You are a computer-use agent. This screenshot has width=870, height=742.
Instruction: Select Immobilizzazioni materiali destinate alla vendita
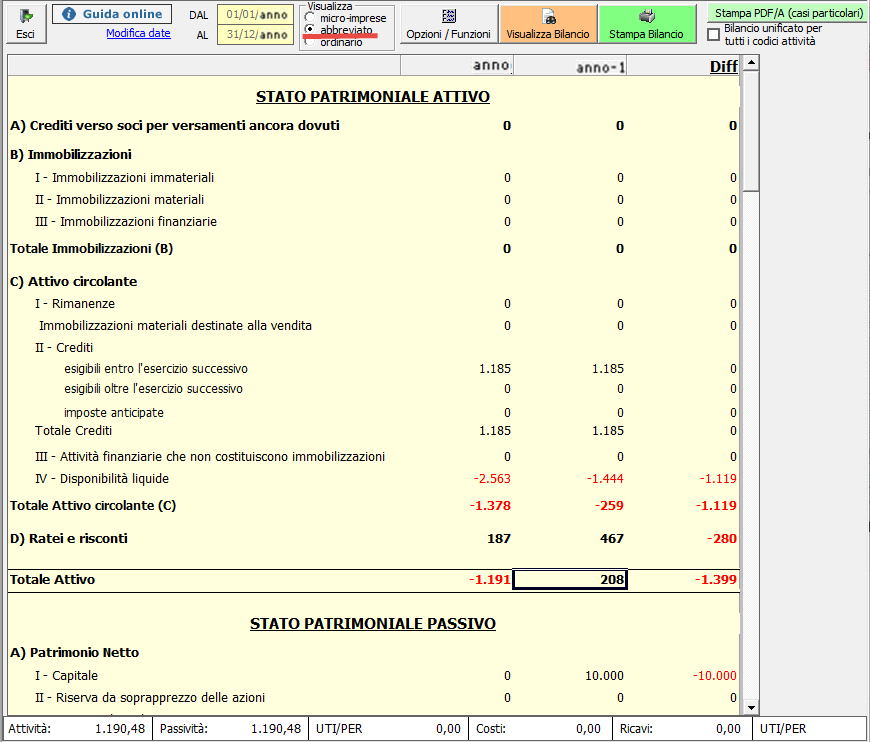(373, 326)
